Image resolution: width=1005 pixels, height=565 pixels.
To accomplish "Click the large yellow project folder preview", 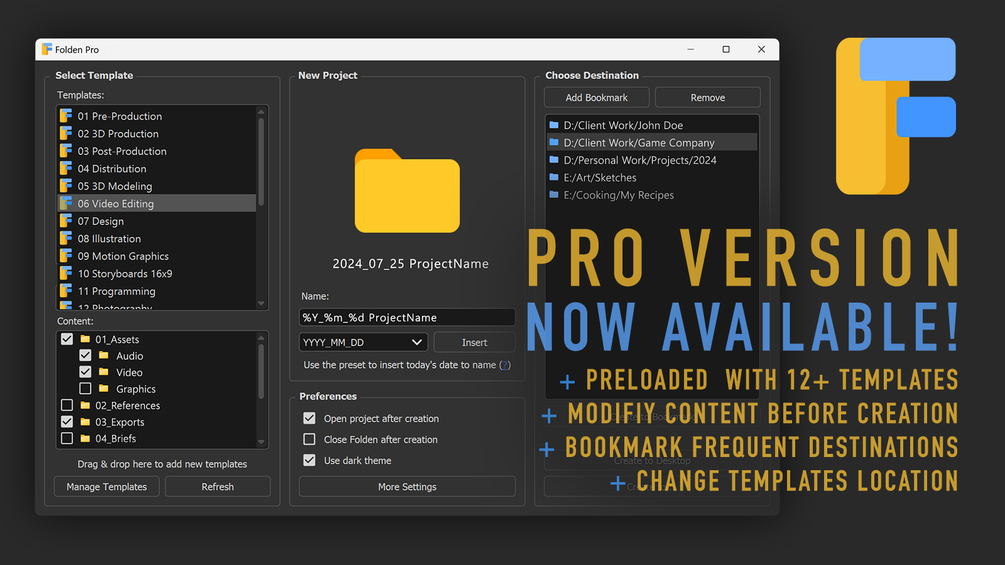I will point(407,190).
